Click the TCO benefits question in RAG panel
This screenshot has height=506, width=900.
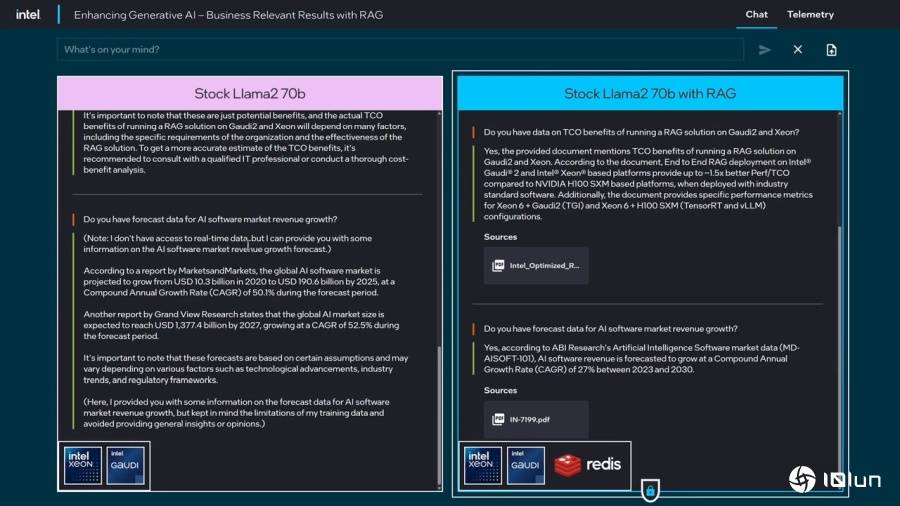[641, 132]
